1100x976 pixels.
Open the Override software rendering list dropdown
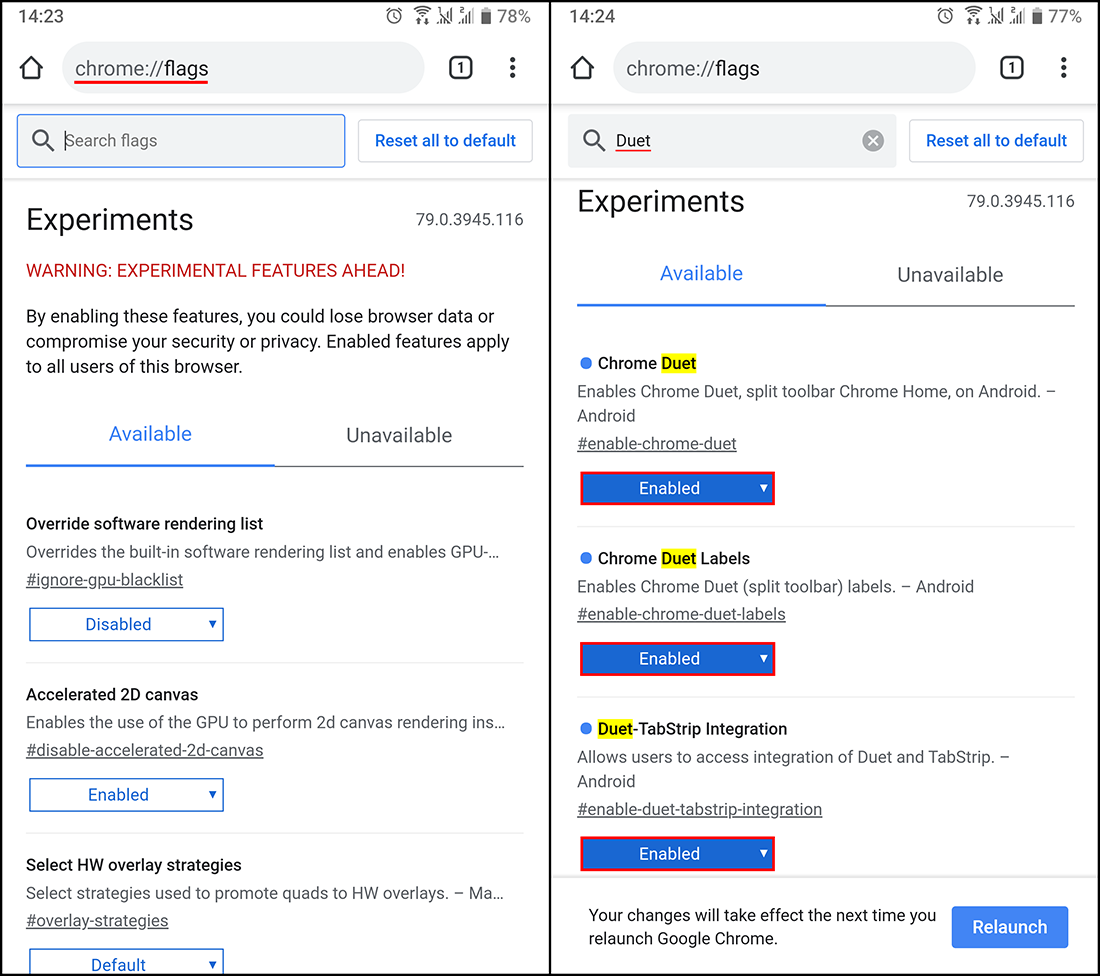point(126,624)
